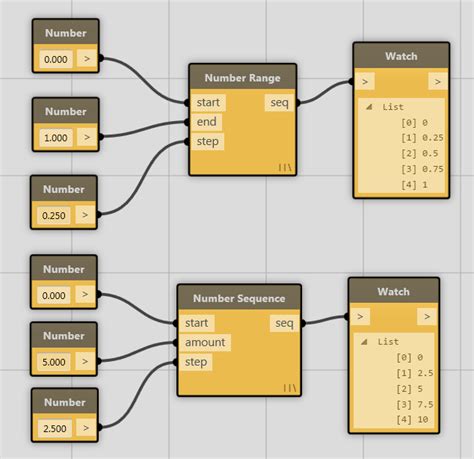Viewport: 474px width, 459px height.
Task: Select list item [1] 0.25
Action: (422, 138)
